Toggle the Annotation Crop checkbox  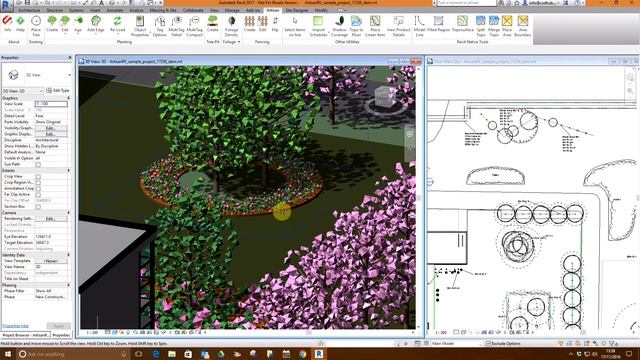click(x=38, y=189)
